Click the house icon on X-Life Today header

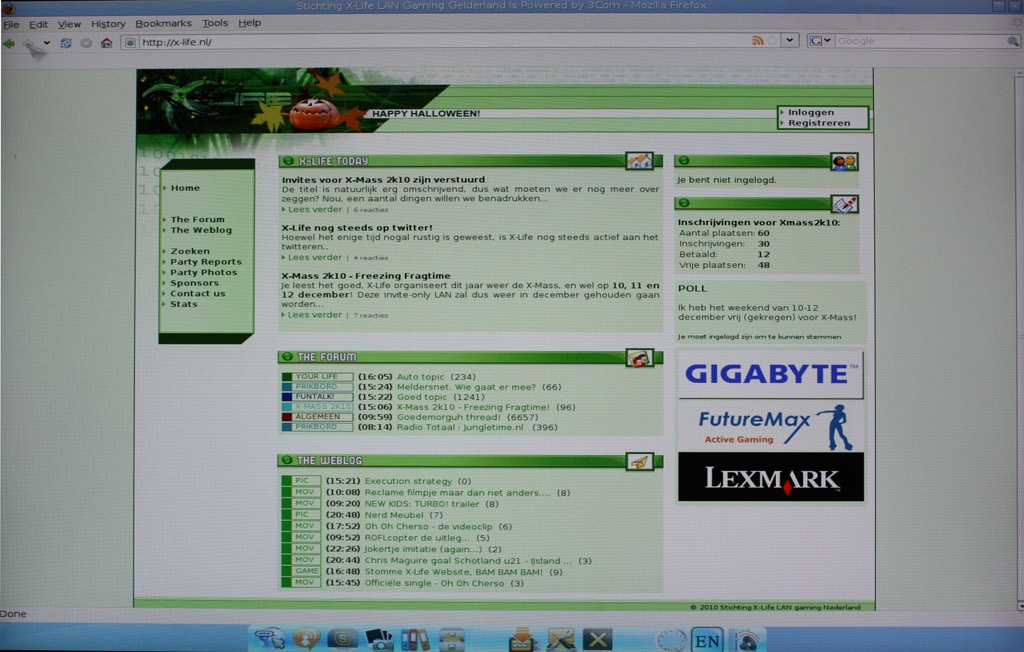point(639,160)
